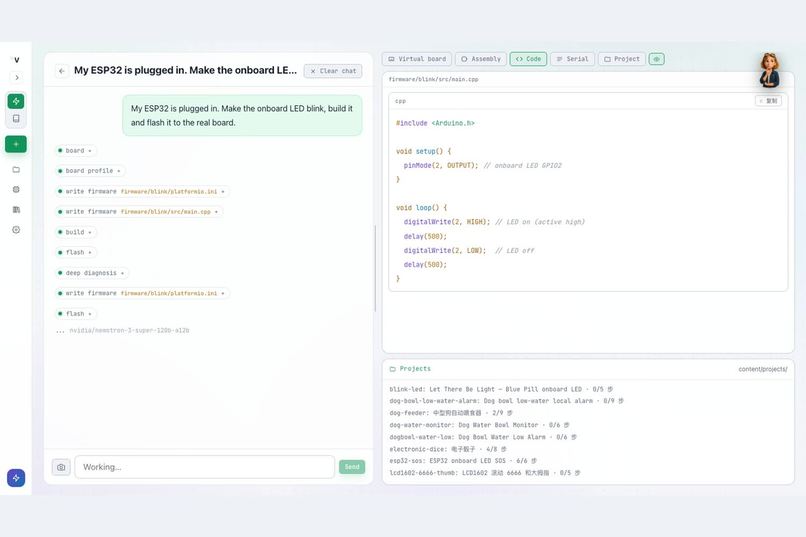The image size is (806, 537).
Task: Click the copy button on the cpp code block
Action: (768, 101)
